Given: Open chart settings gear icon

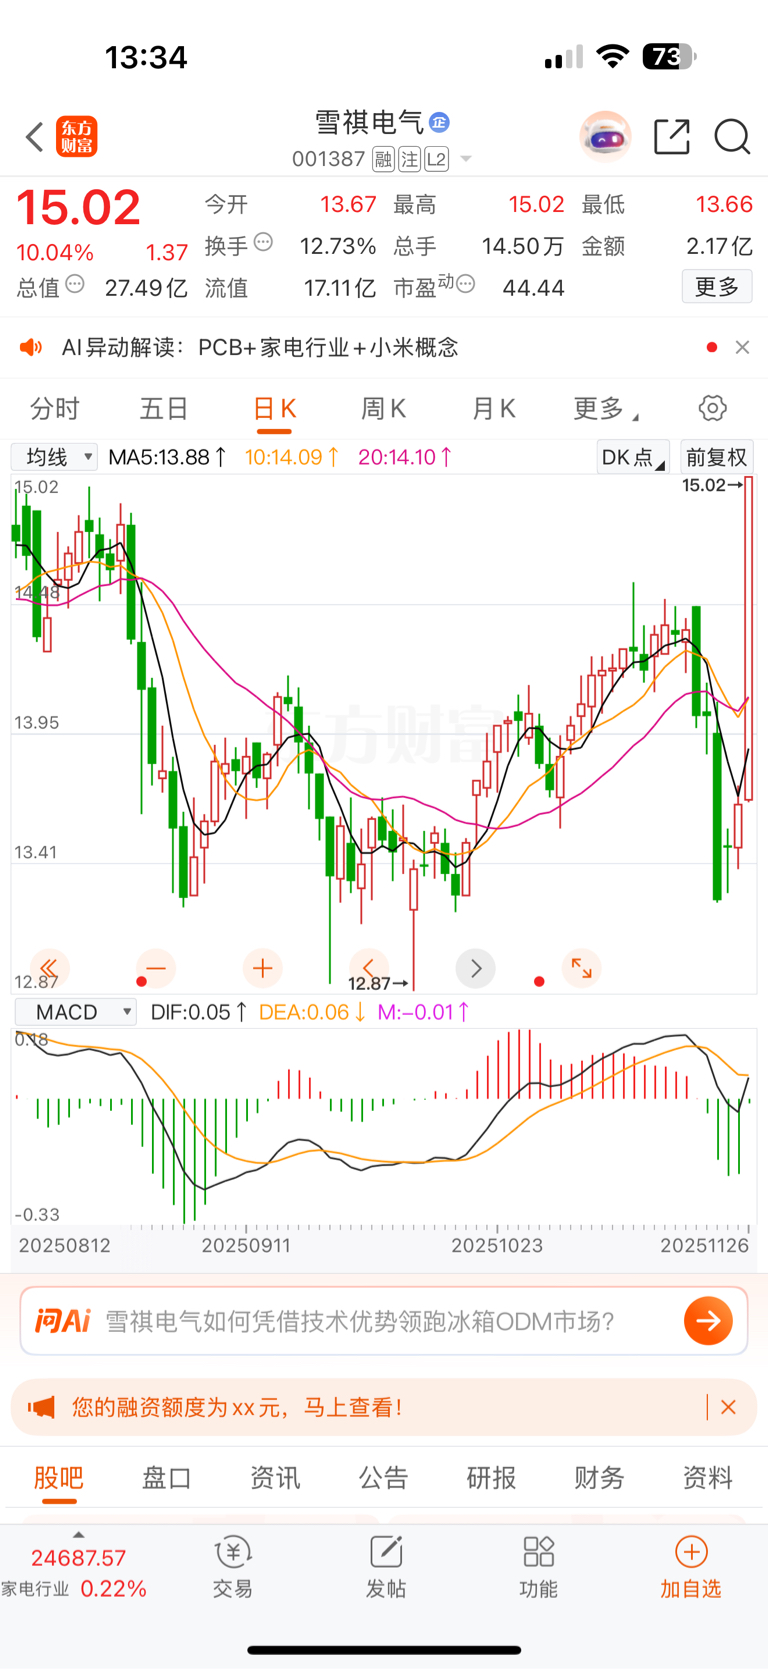Looking at the screenshot, I should [712, 408].
